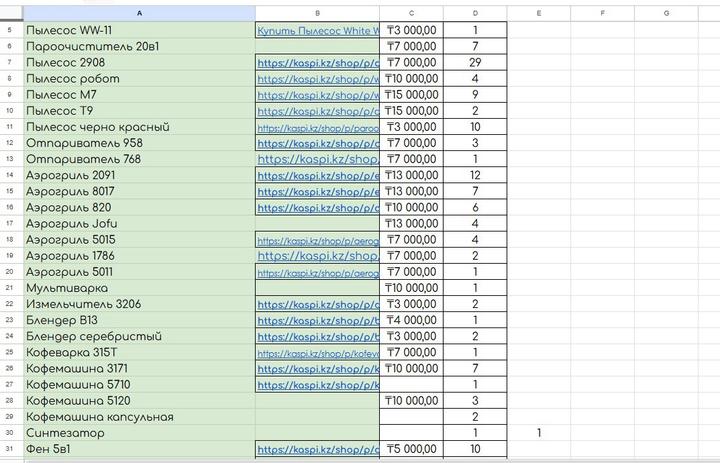Screen dimensions: 720x463
Task: Click row 17 header number
Action: click(x=10, y=224)
